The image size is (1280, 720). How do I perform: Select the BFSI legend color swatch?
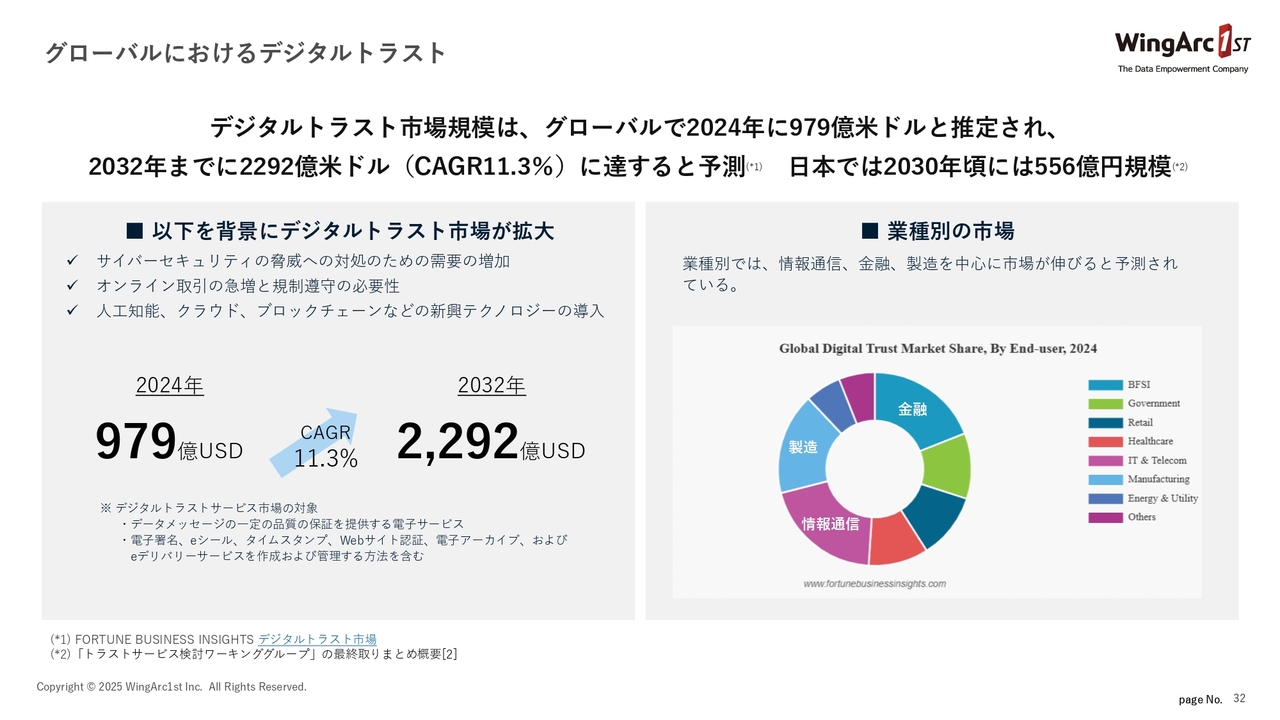[x=1104, y=385]
